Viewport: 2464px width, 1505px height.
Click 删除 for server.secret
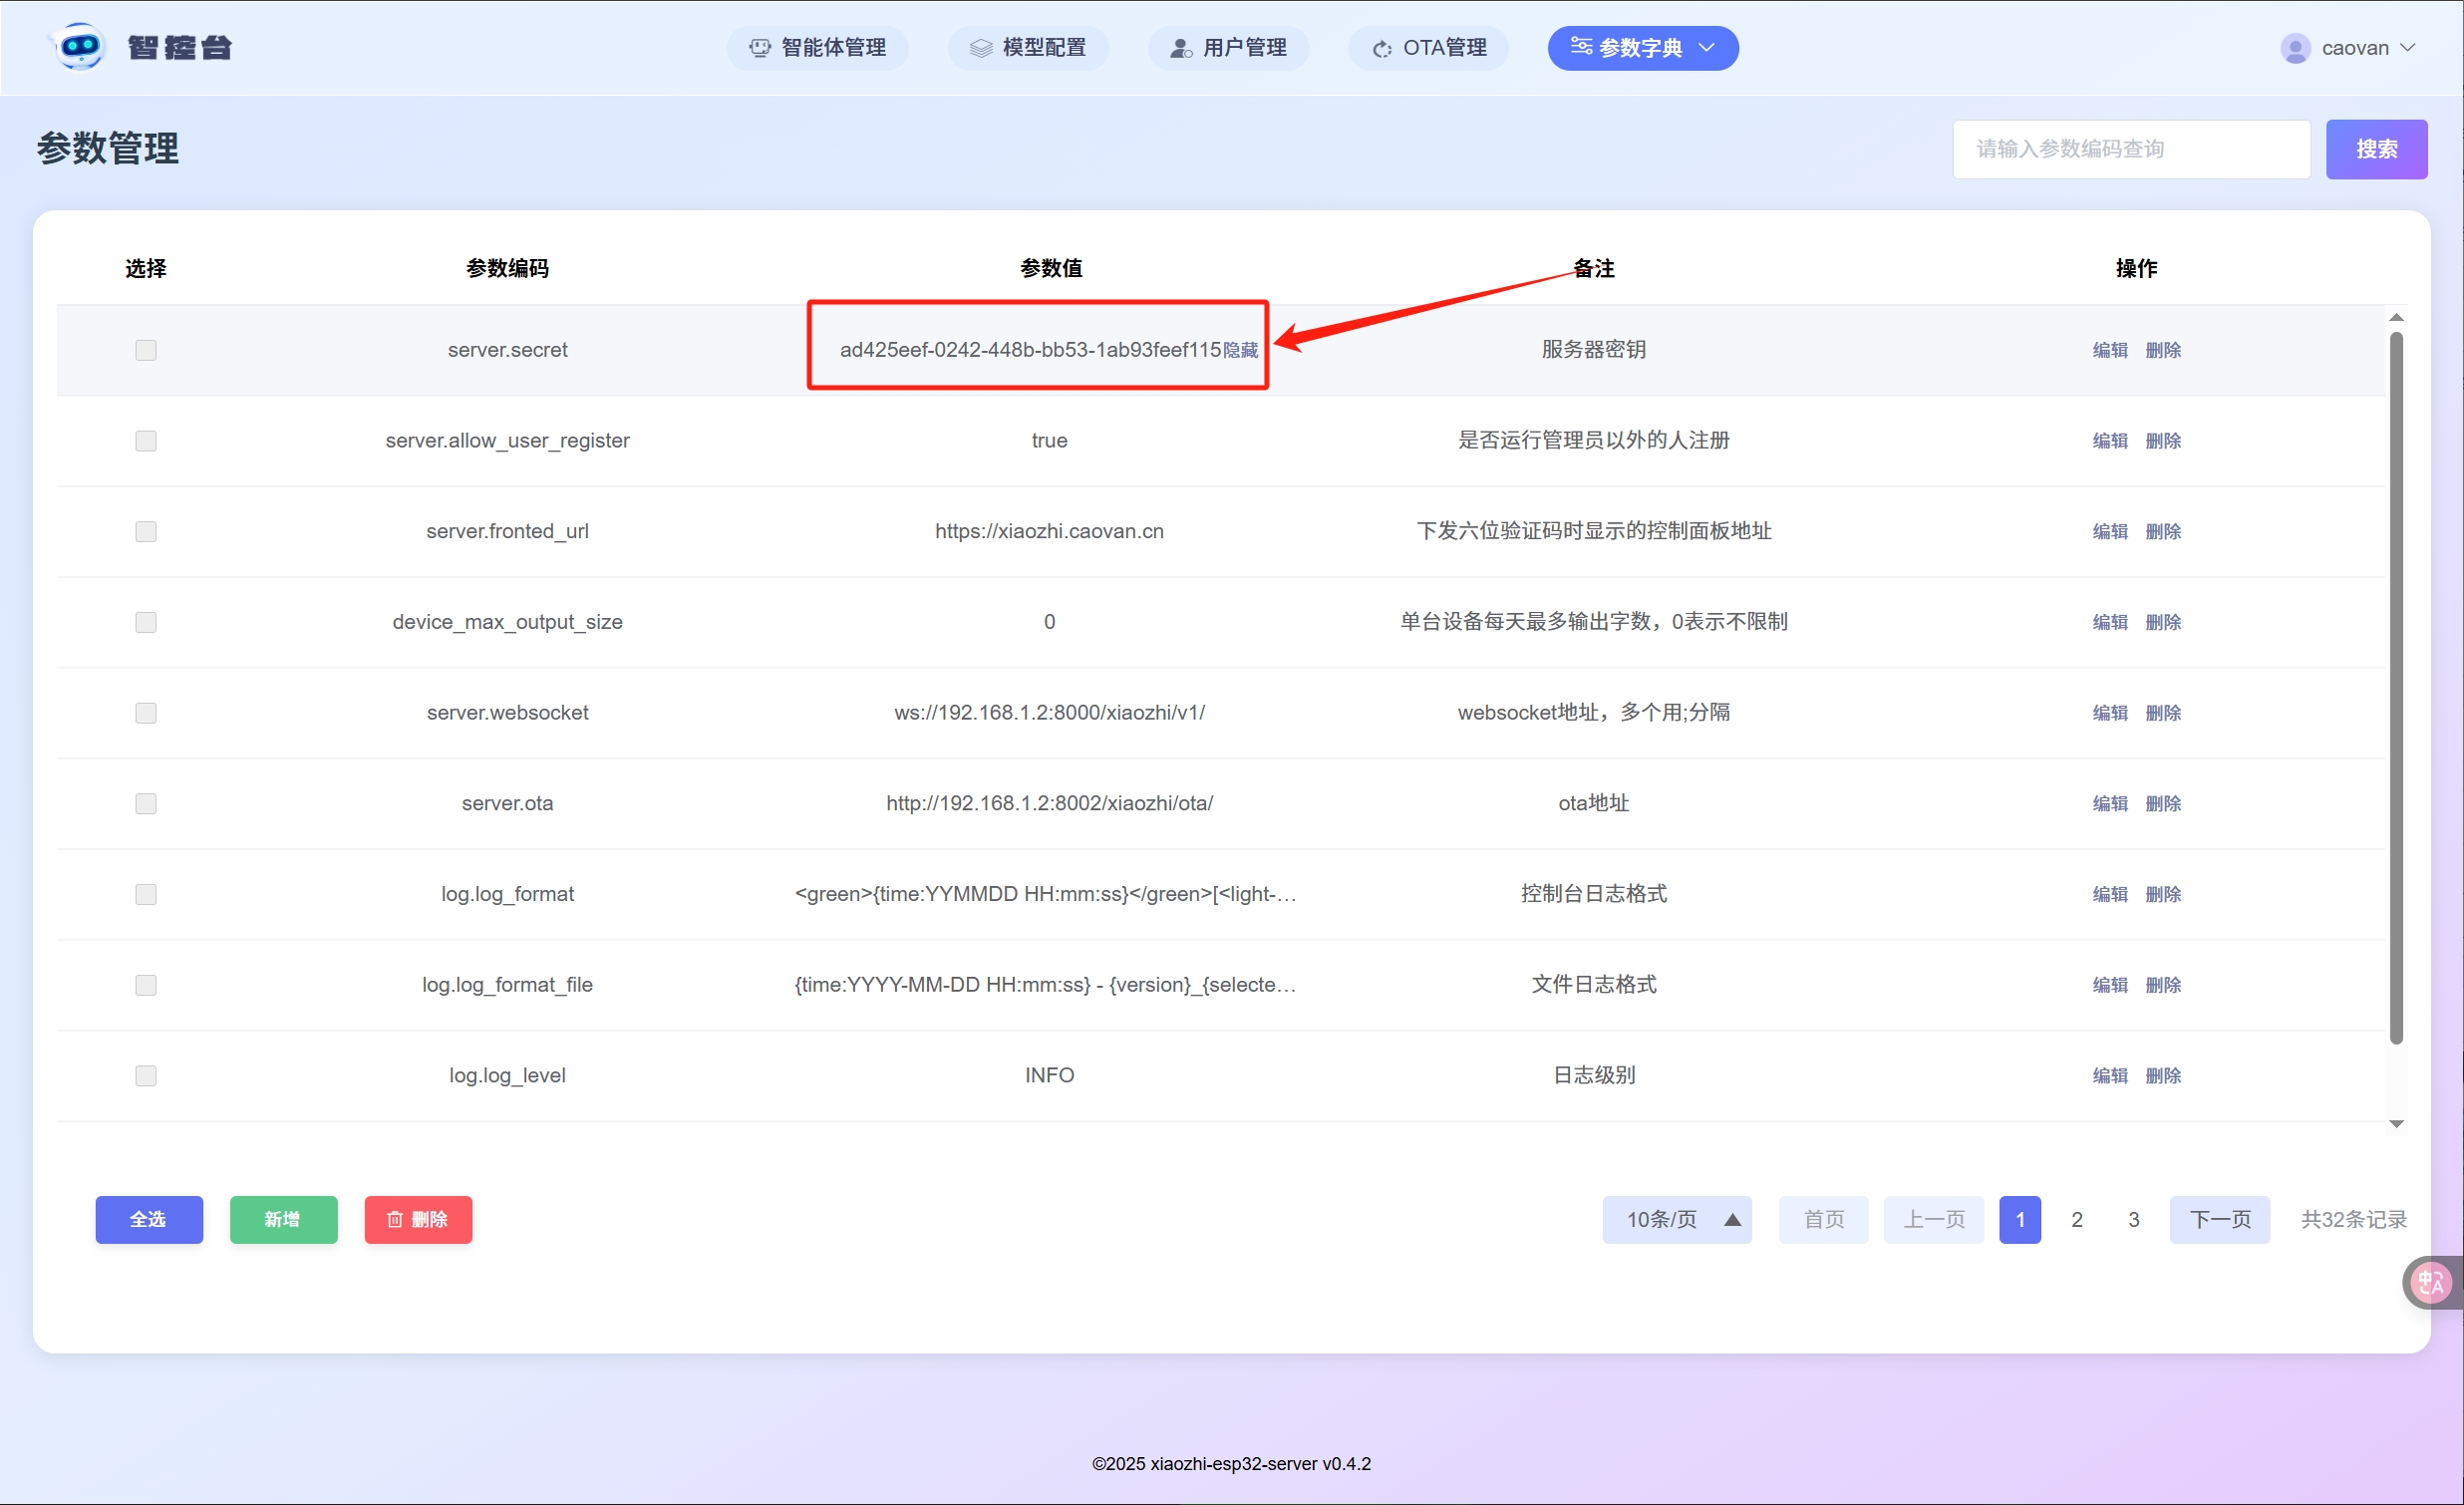coord(2163,350)
